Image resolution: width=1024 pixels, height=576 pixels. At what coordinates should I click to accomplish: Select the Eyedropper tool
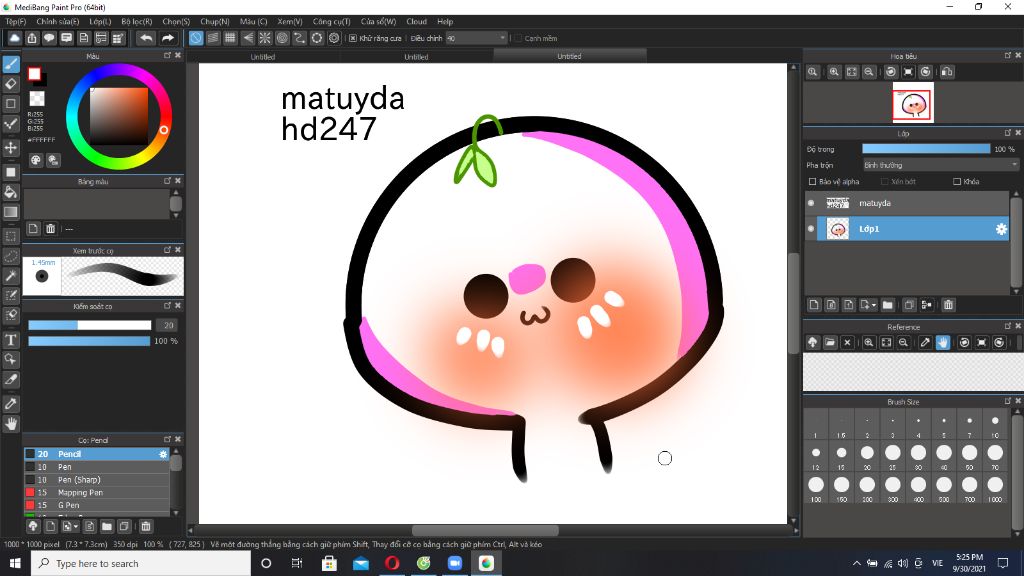10,404
